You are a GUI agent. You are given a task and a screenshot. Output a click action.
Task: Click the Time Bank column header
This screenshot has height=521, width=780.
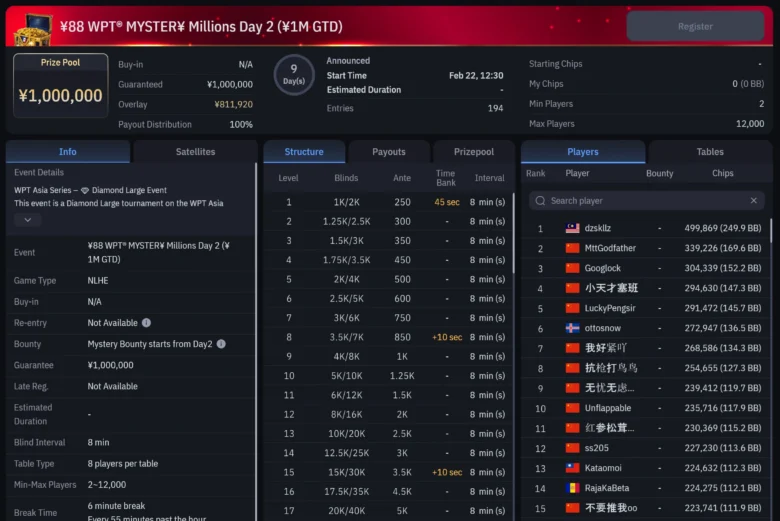[446, 178]
